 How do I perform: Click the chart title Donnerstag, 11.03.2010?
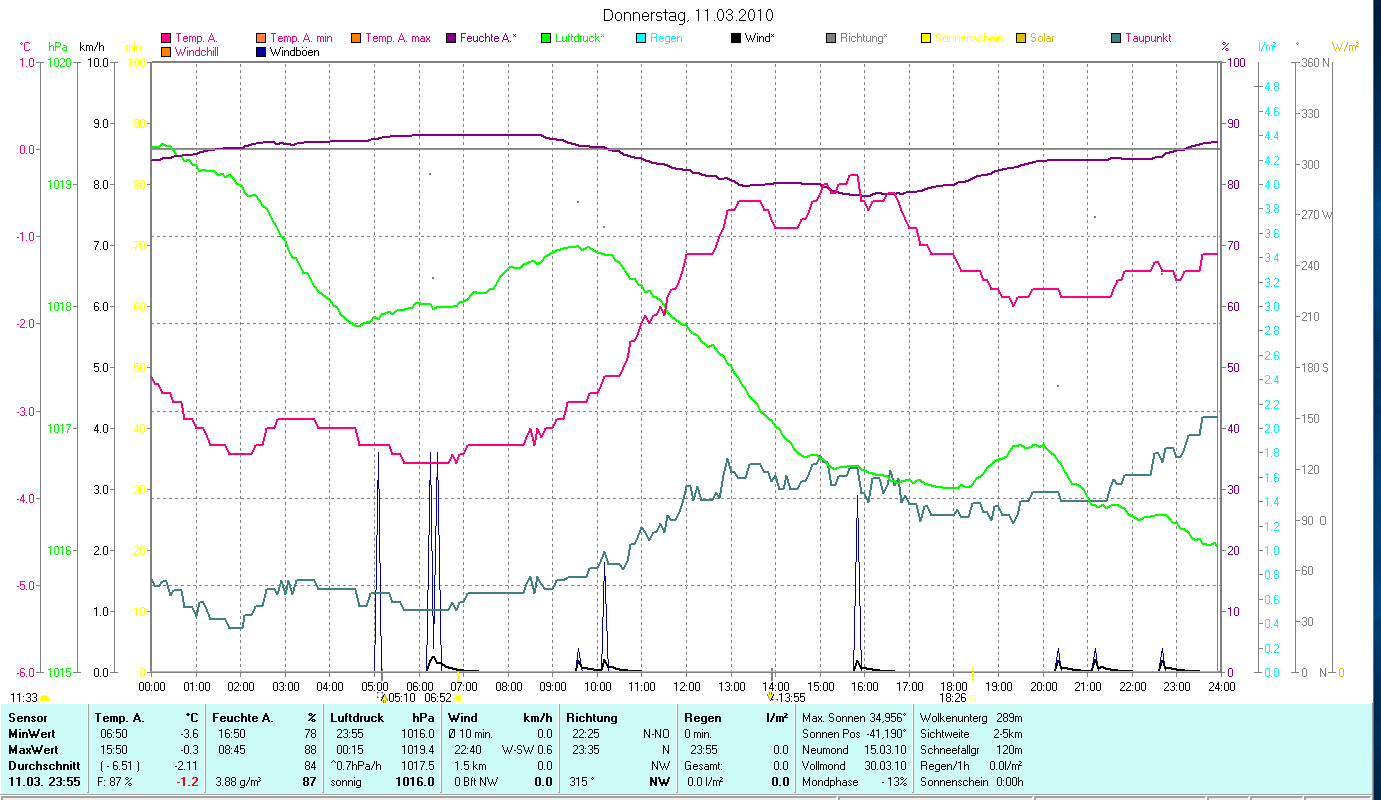(689, 16)
